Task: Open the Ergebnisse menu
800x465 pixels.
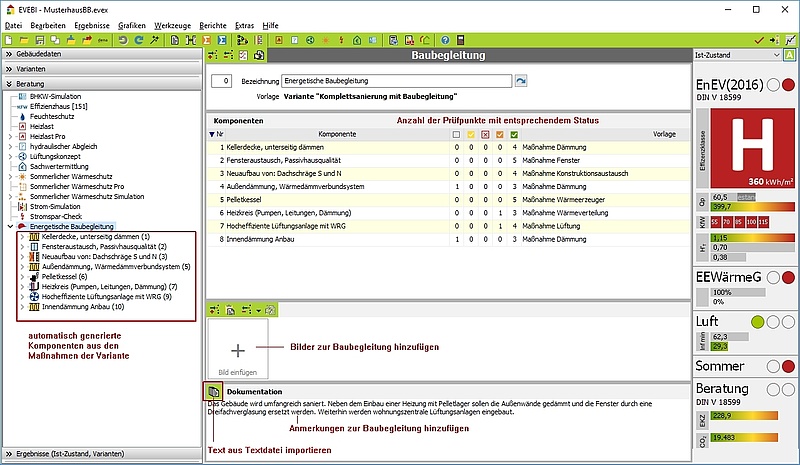Action: (x=92, y=26)
